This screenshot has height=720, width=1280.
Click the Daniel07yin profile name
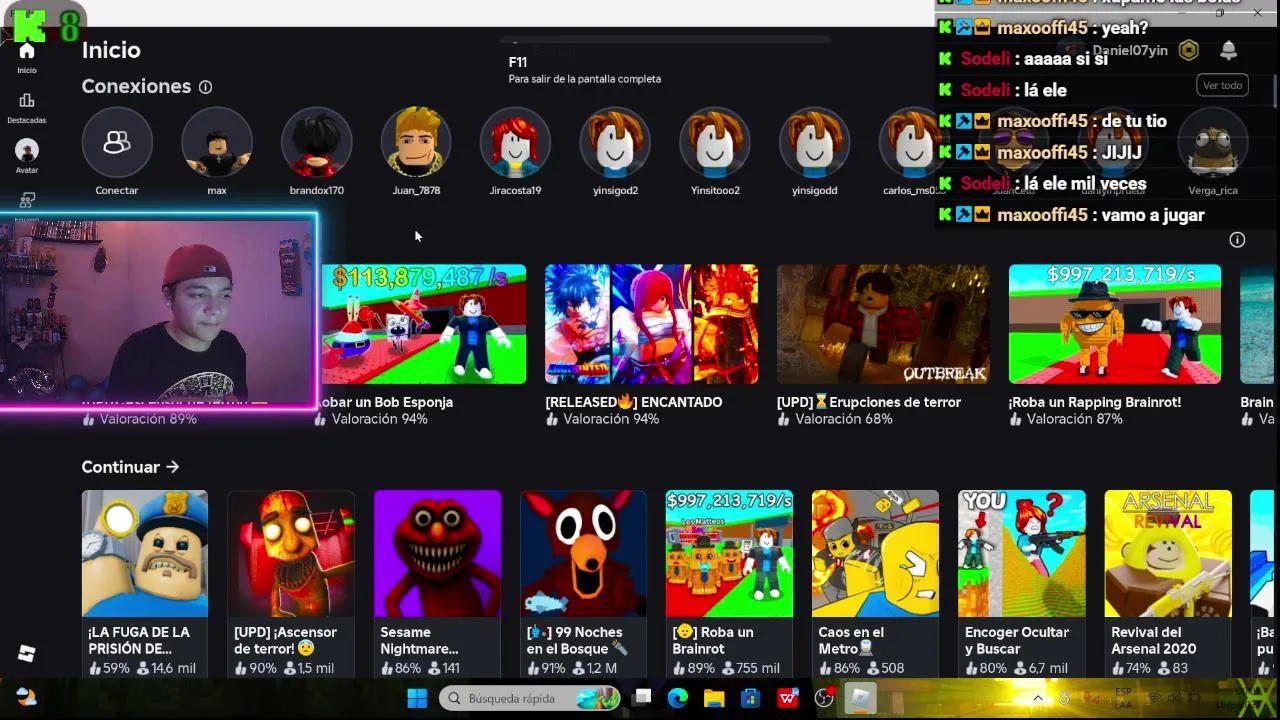point(1130,50)
